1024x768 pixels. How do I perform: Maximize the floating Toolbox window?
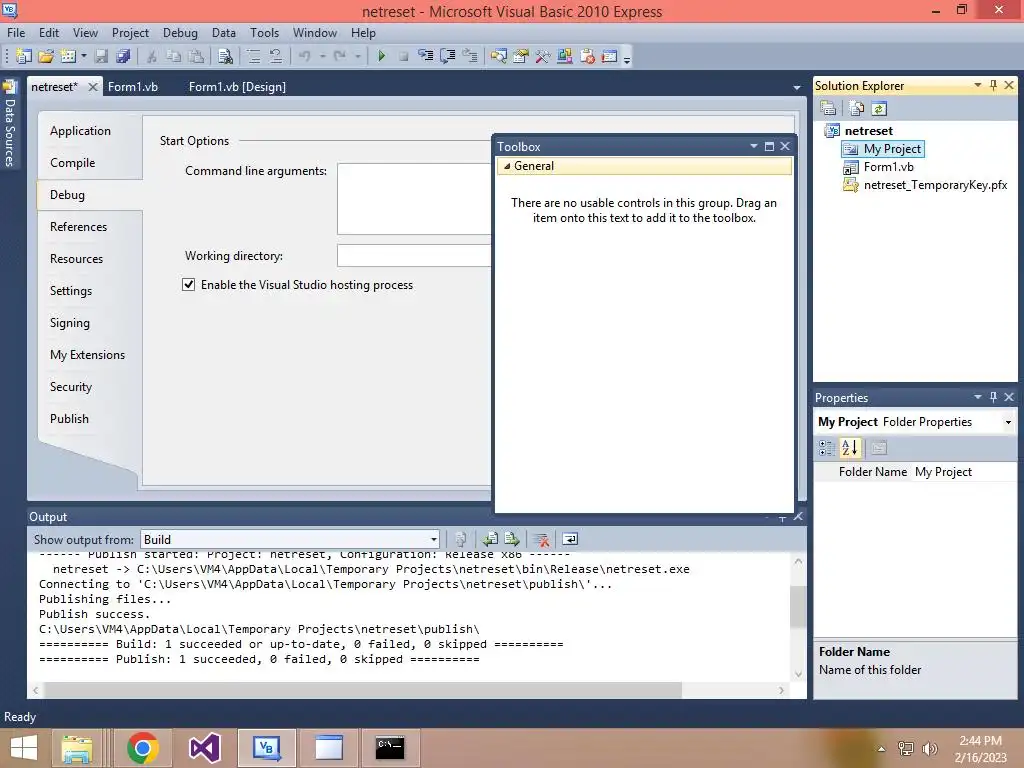769,146
